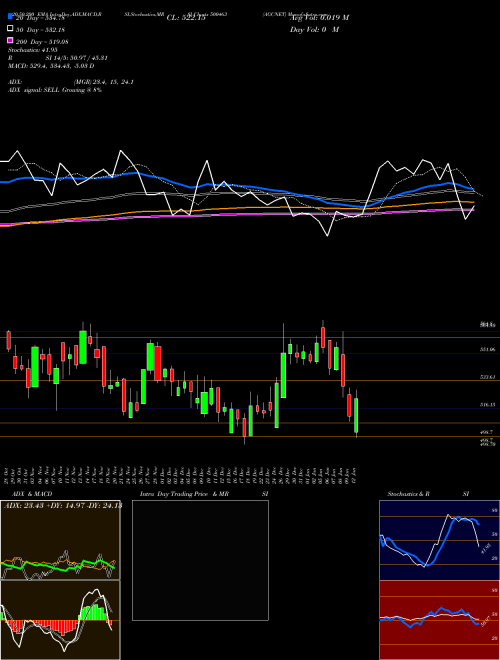
Task: Click the 'Avg Vol: 0.019 M' text
Action: pyautogui.click(x=319, y=18)
